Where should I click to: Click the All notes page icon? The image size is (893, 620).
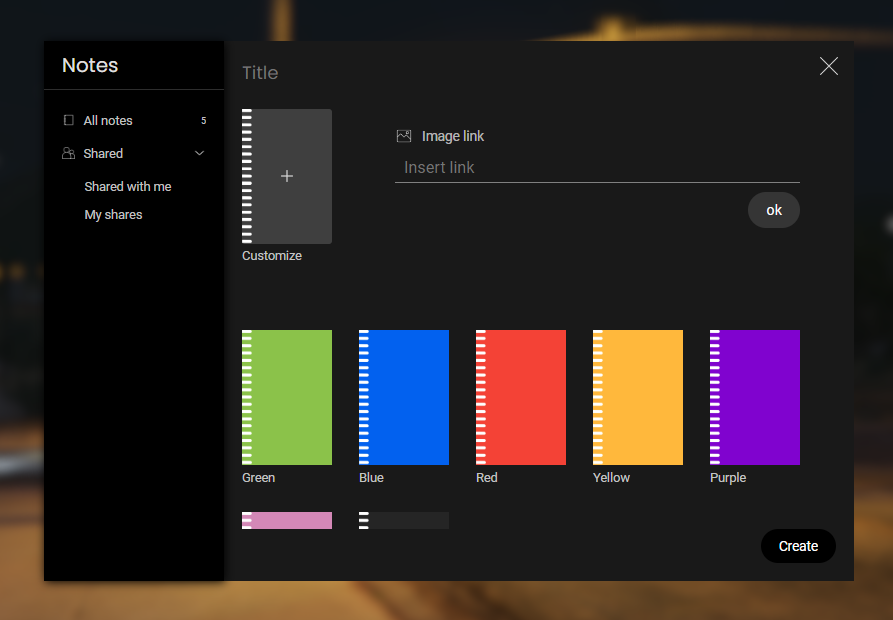click(68, 120)
